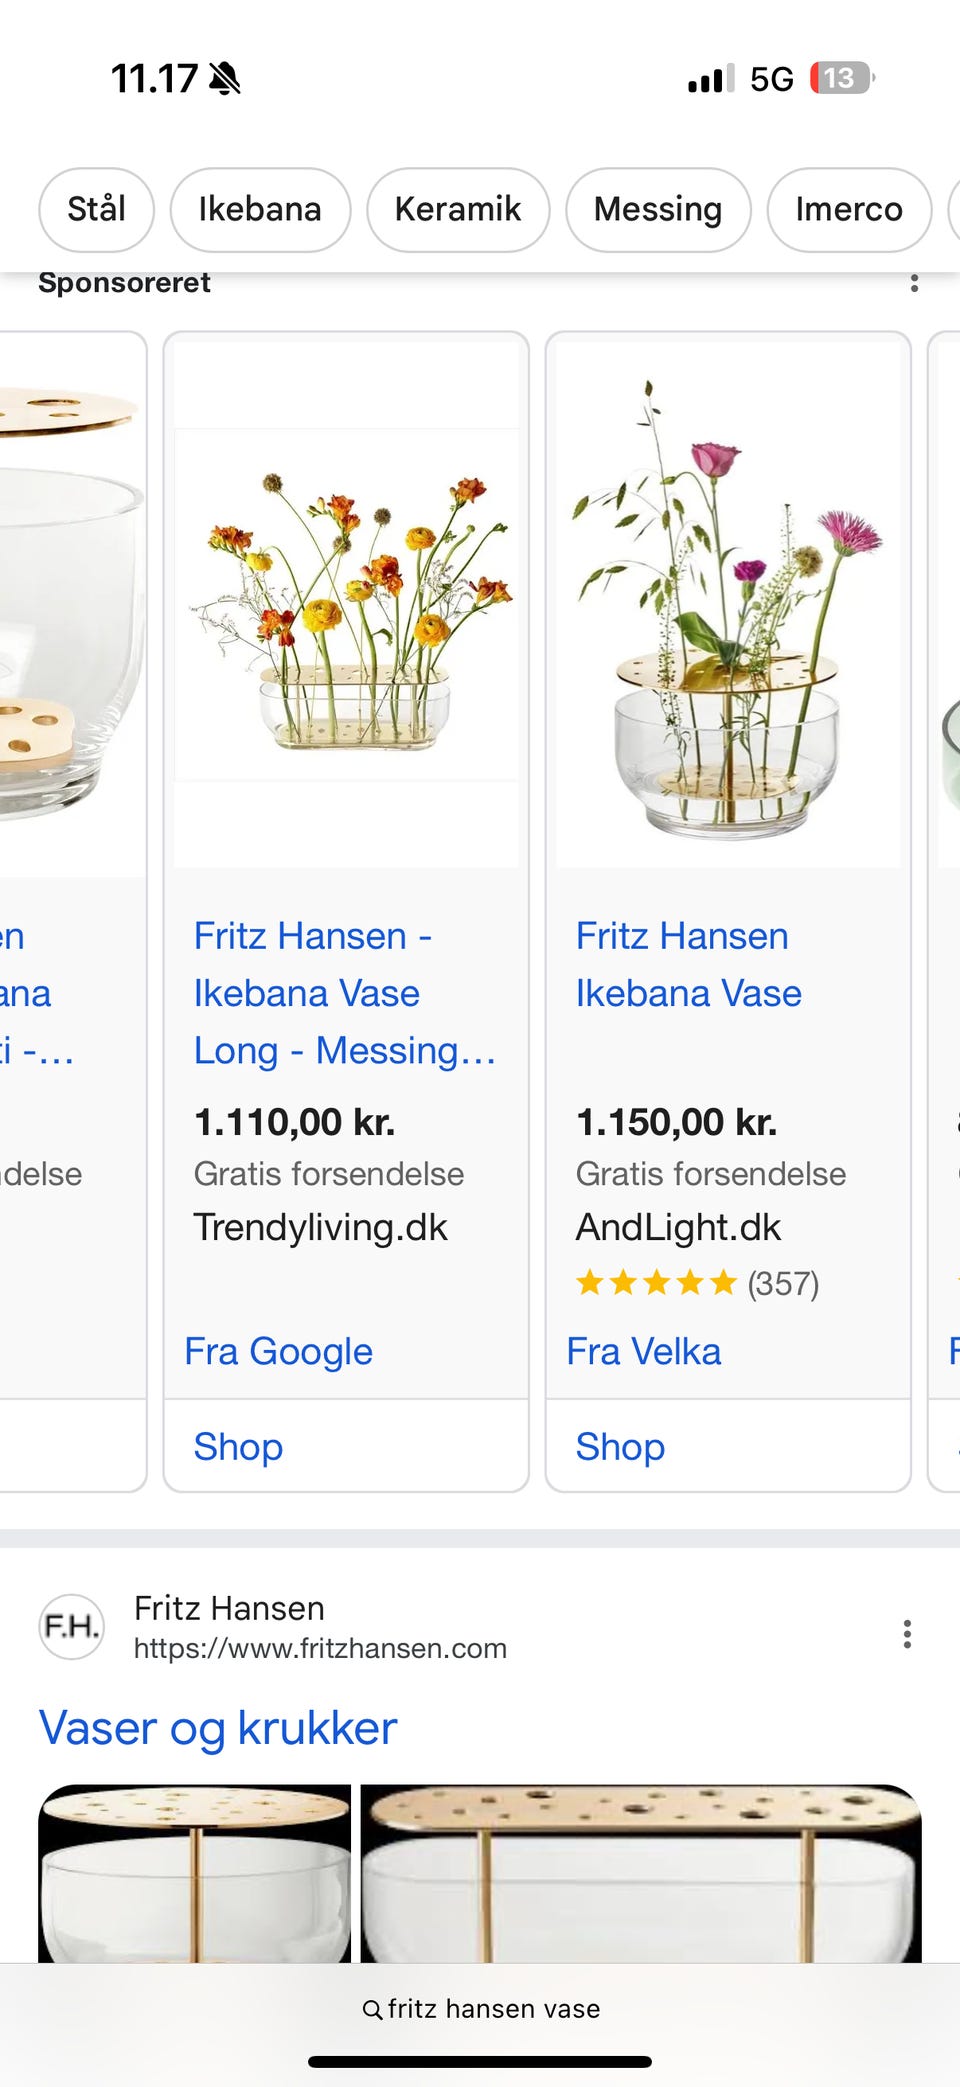Open the Vaser og krukker result
This screenshot has height=2087, width=960.
point(218,1728)
